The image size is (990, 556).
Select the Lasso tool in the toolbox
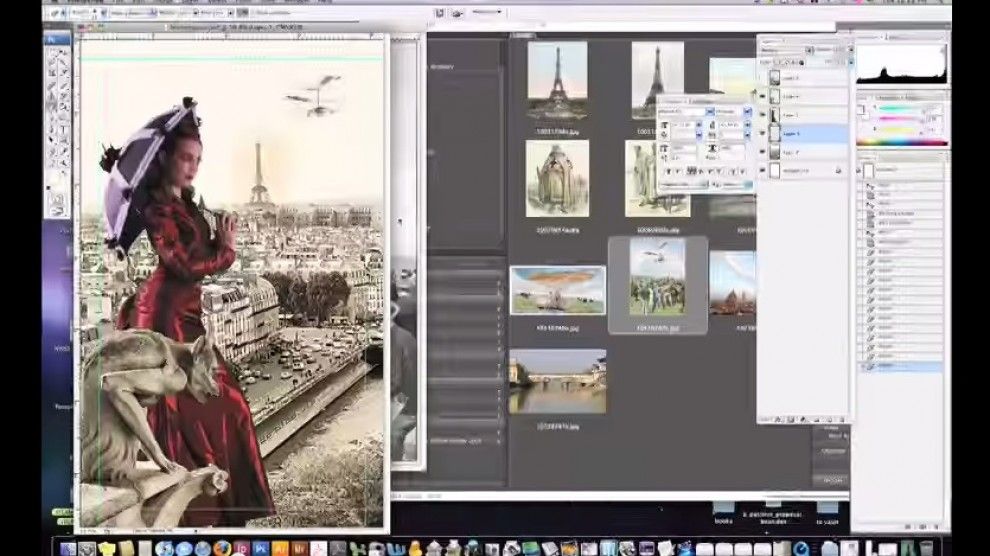pyautogui.click(x=52, y=64)
